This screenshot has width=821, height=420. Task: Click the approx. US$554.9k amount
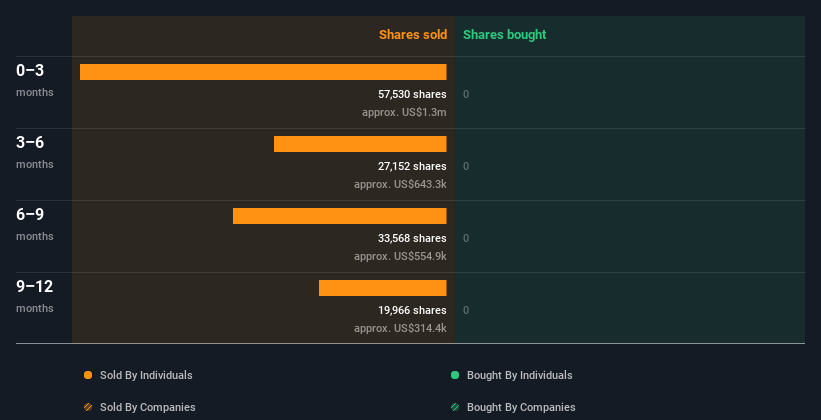pyautogui.click(x=401, y=257)
